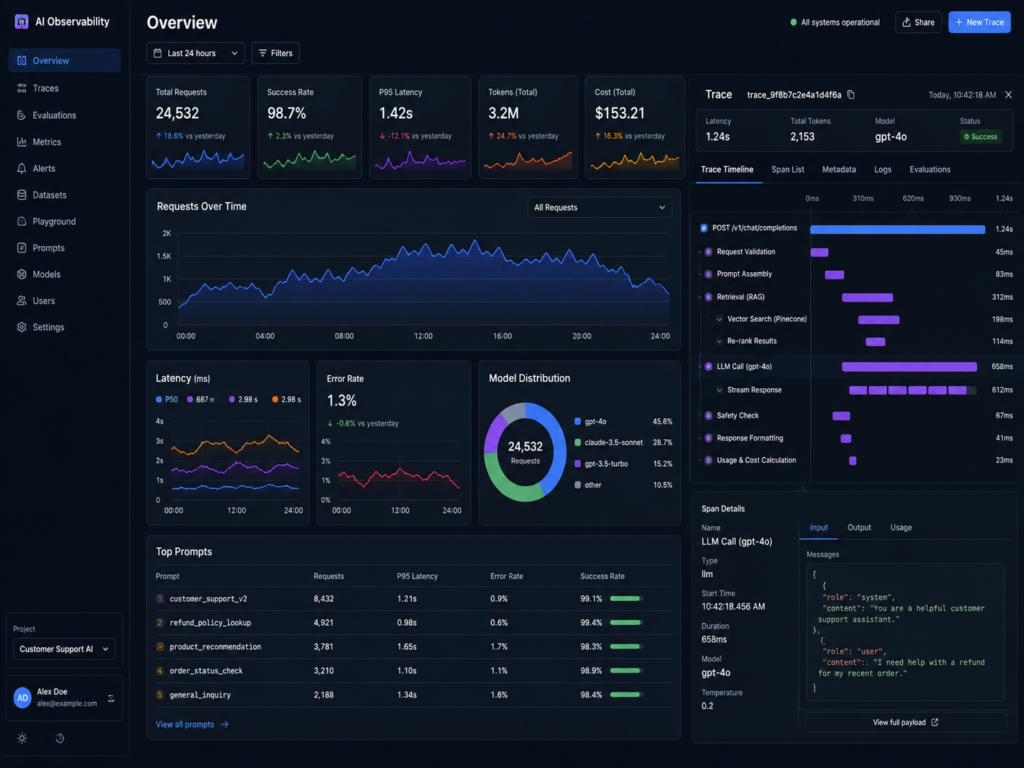Click the New Trace button
Screen dimensions: 1024x768
(979, 22)
